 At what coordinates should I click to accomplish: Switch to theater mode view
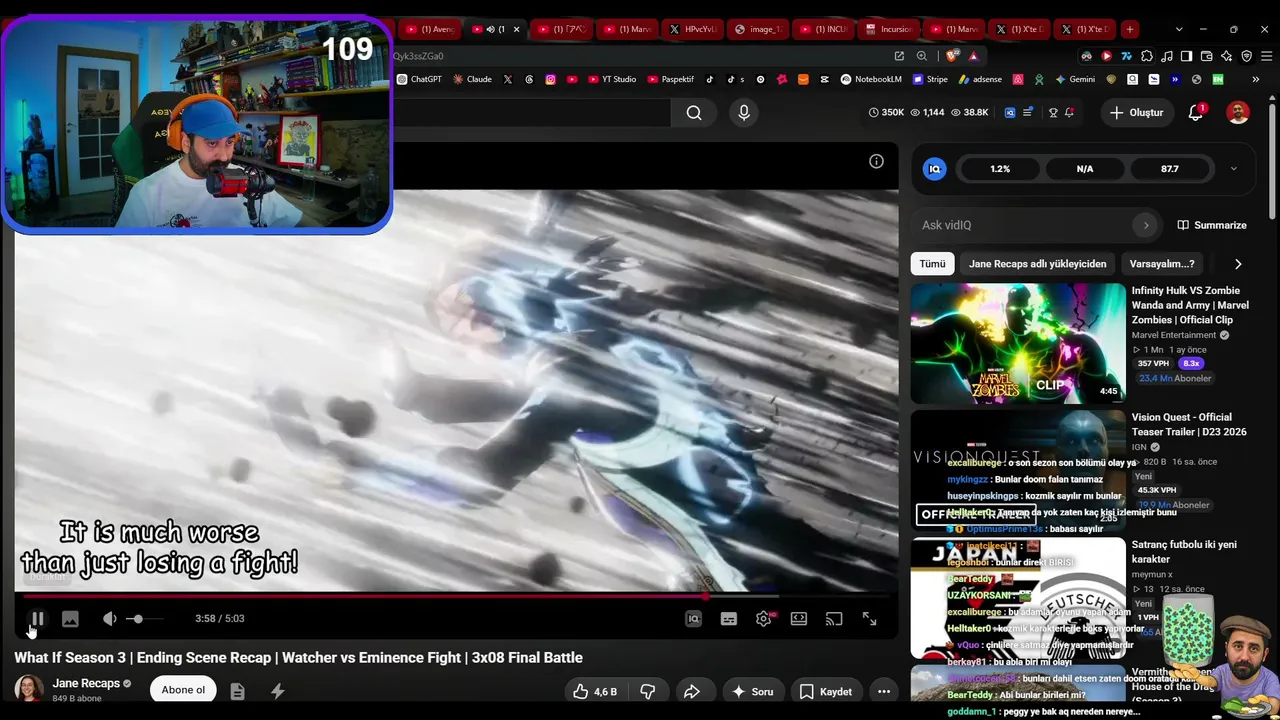pyautogui.click(x=799, y=619)
